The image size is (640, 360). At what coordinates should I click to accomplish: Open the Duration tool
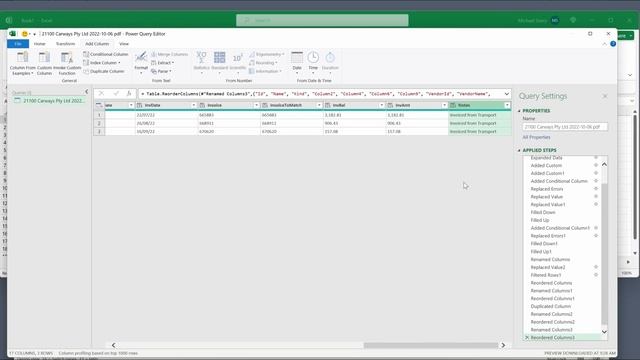[330, 61]
